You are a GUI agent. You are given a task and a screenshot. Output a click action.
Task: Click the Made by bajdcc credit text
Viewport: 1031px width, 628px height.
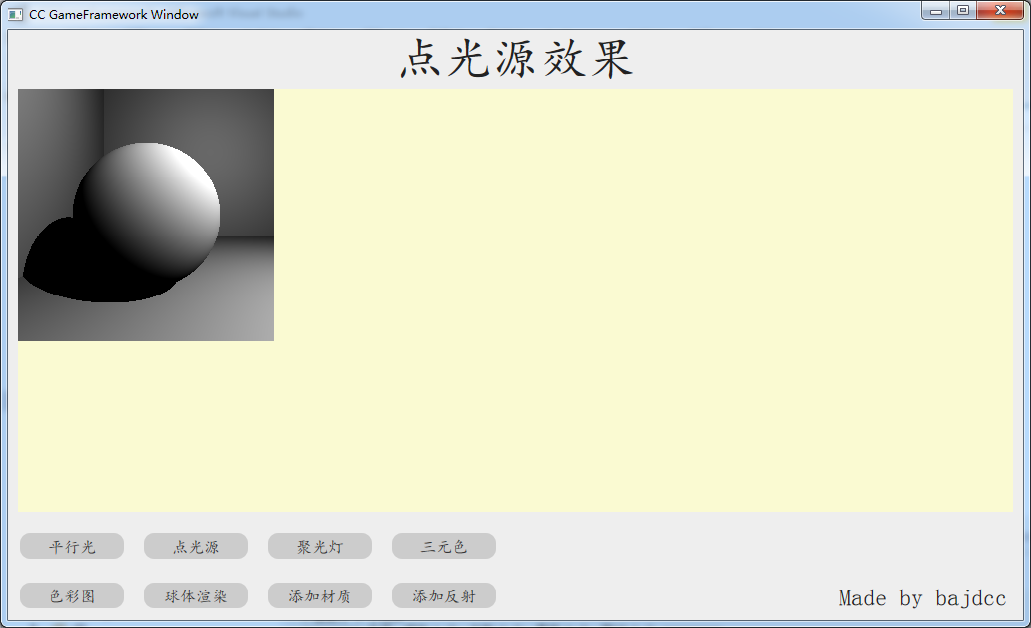point(922,598)
